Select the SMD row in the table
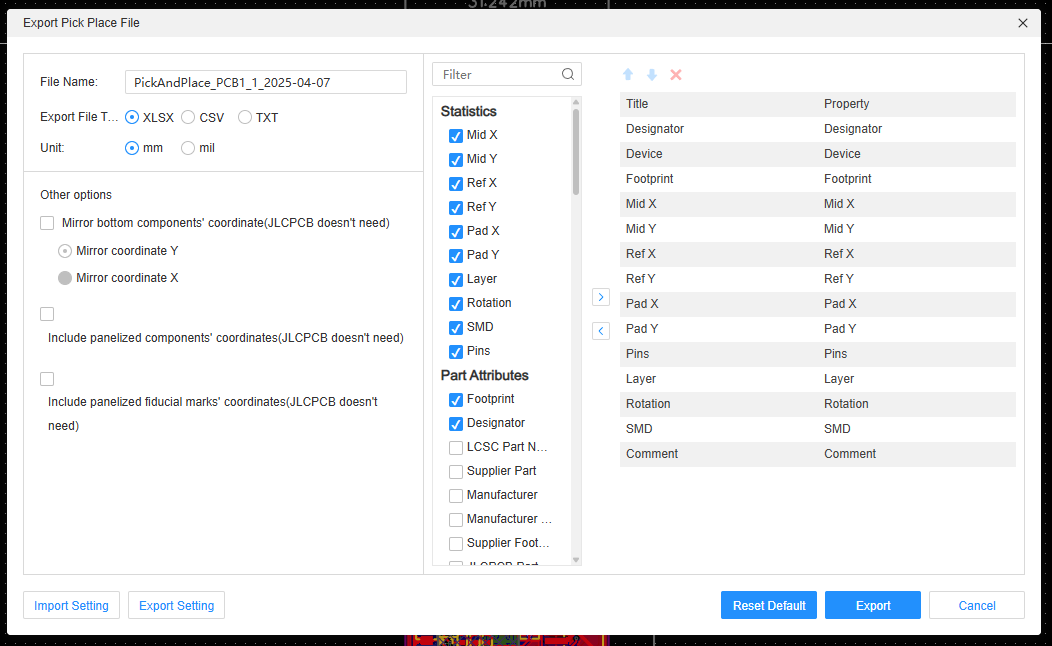The image size is (1052, 646). pos(817,429)
